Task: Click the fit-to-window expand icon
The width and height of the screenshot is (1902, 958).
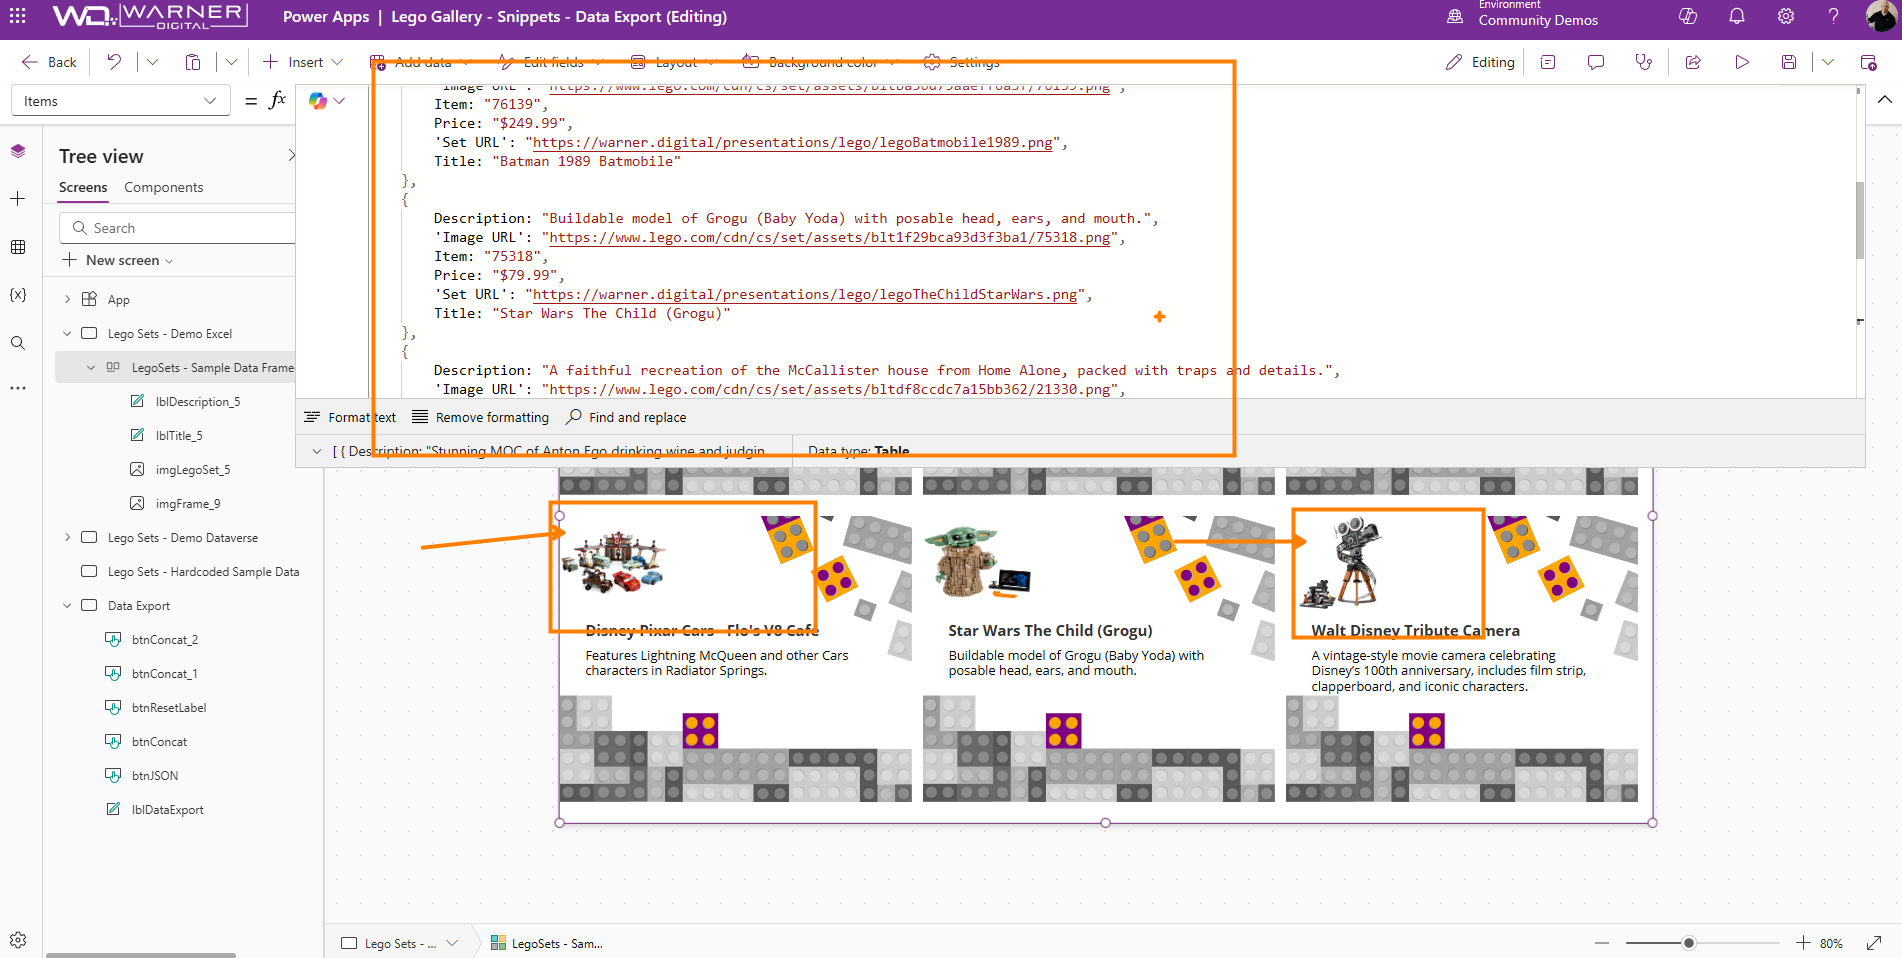Action: (1874, 943)
